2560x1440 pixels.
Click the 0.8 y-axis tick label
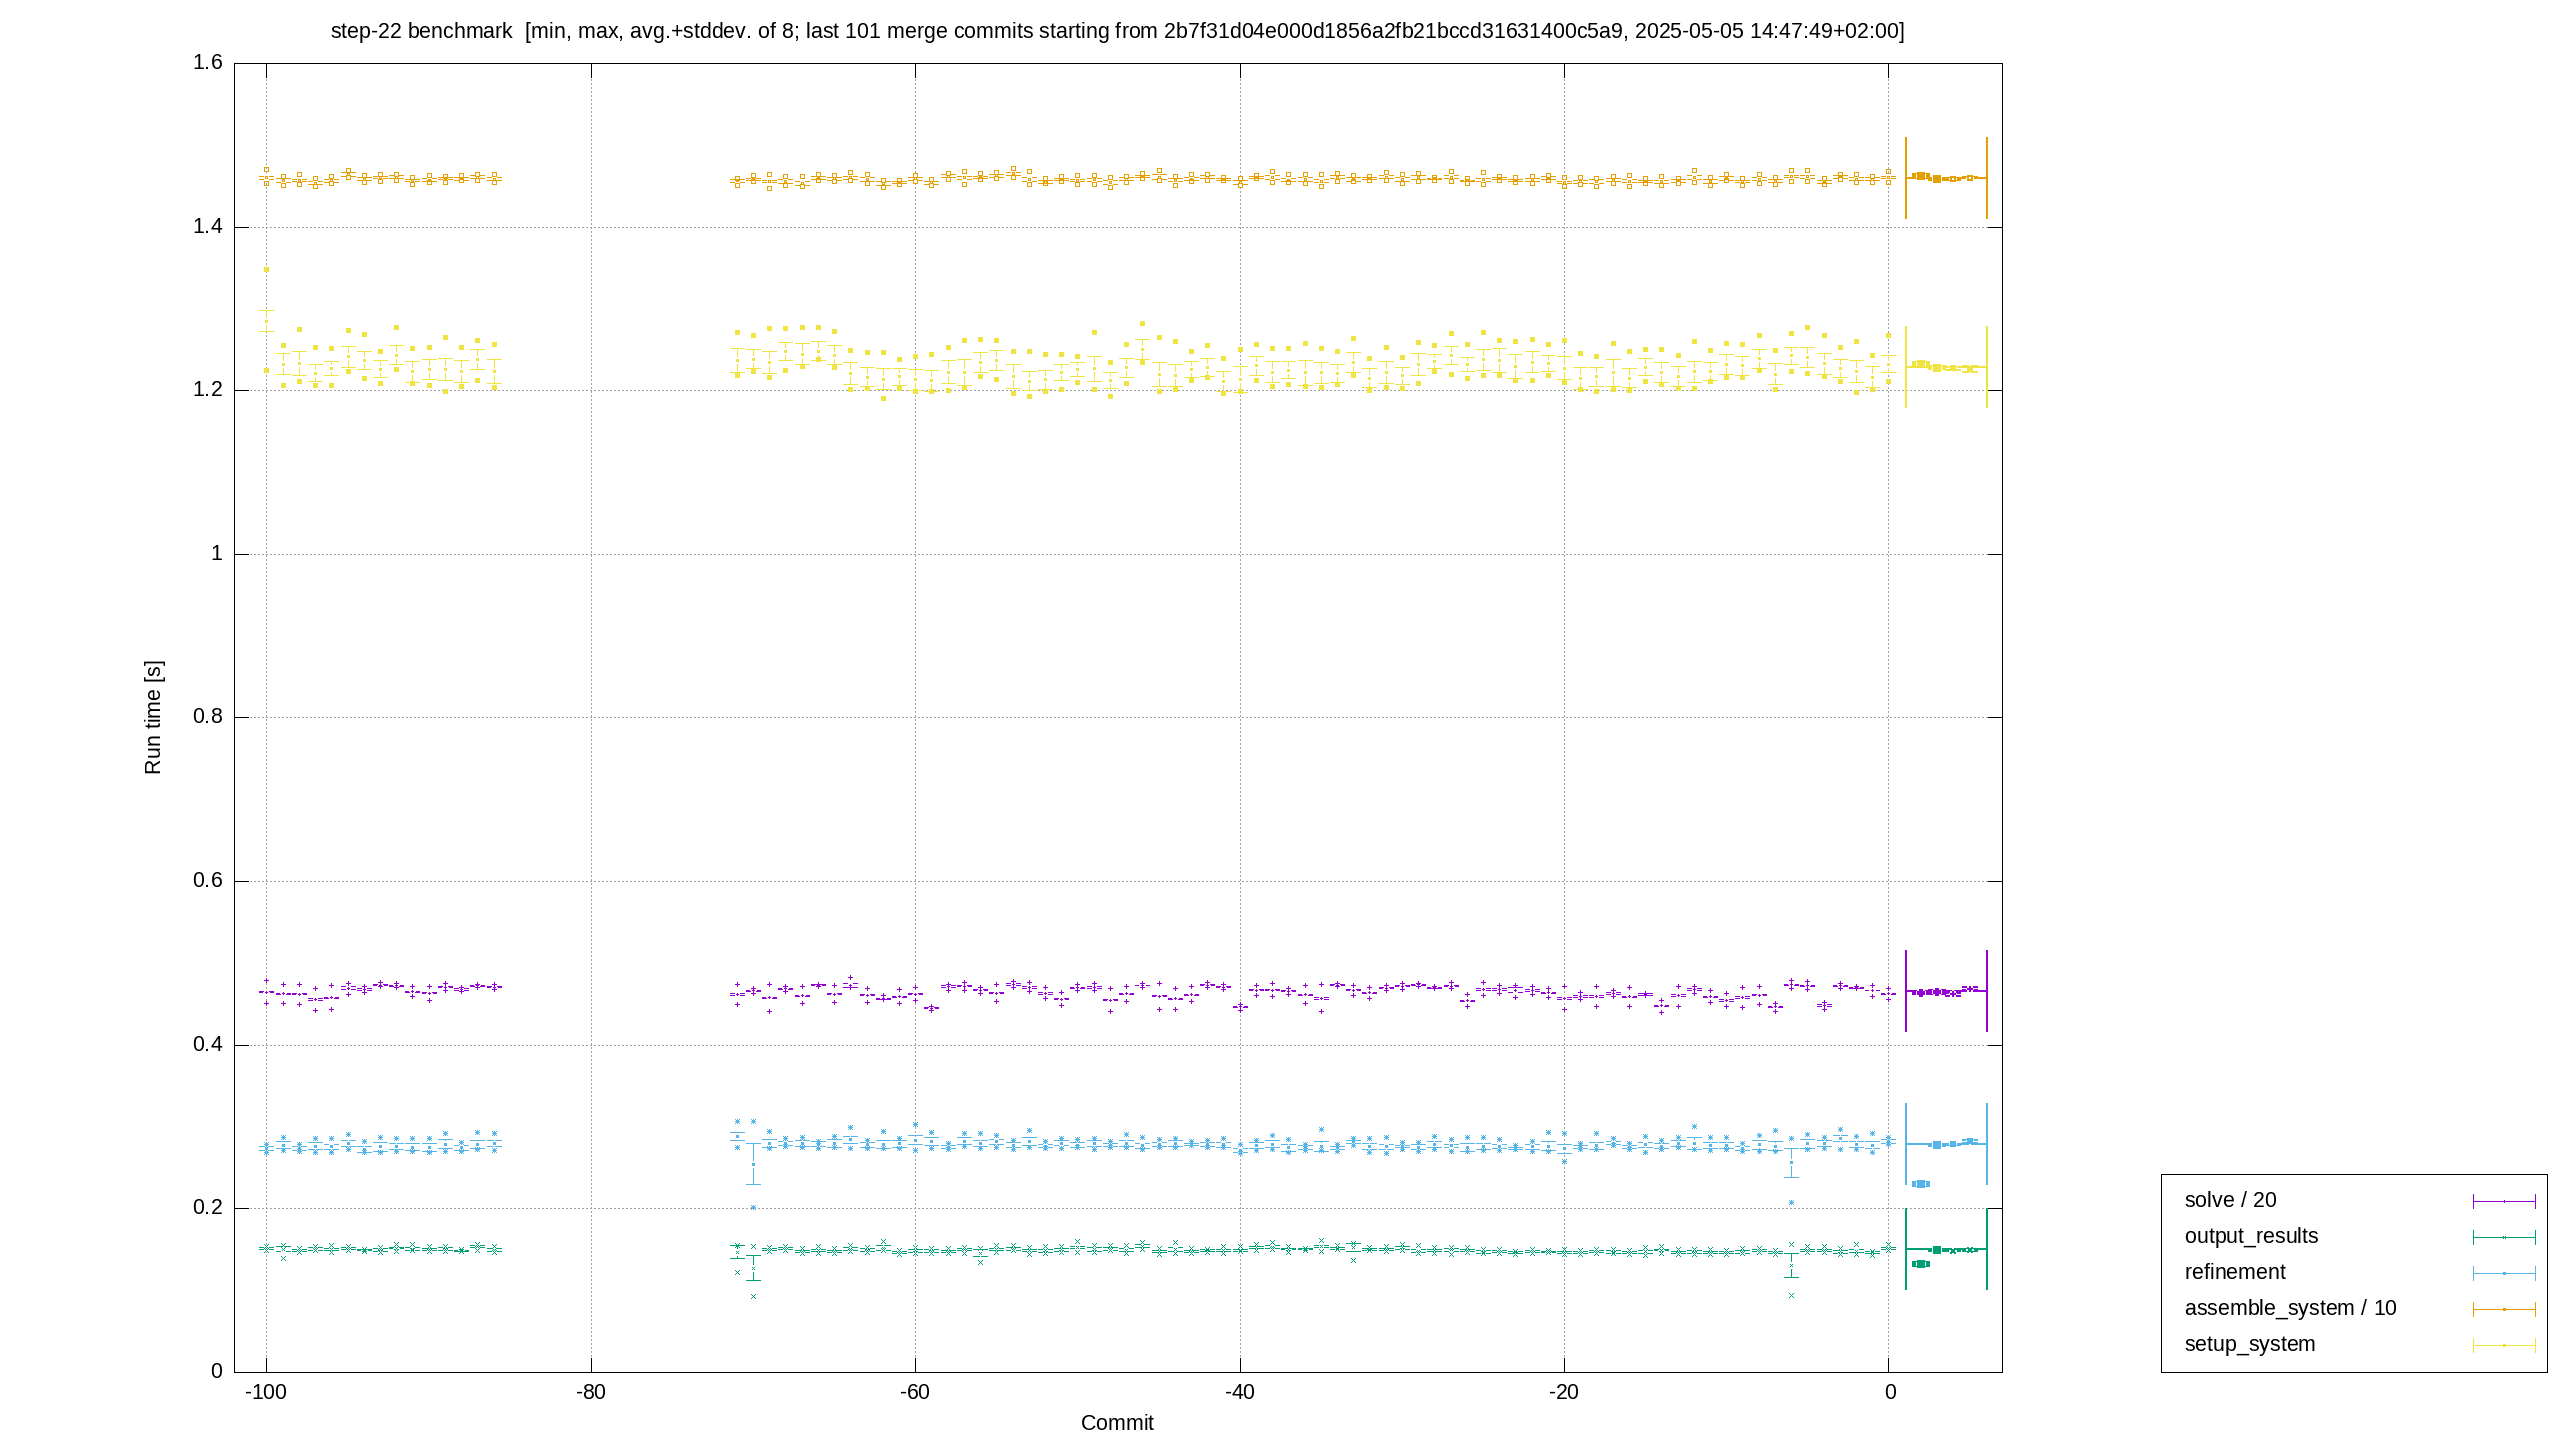tap(208, 717)
